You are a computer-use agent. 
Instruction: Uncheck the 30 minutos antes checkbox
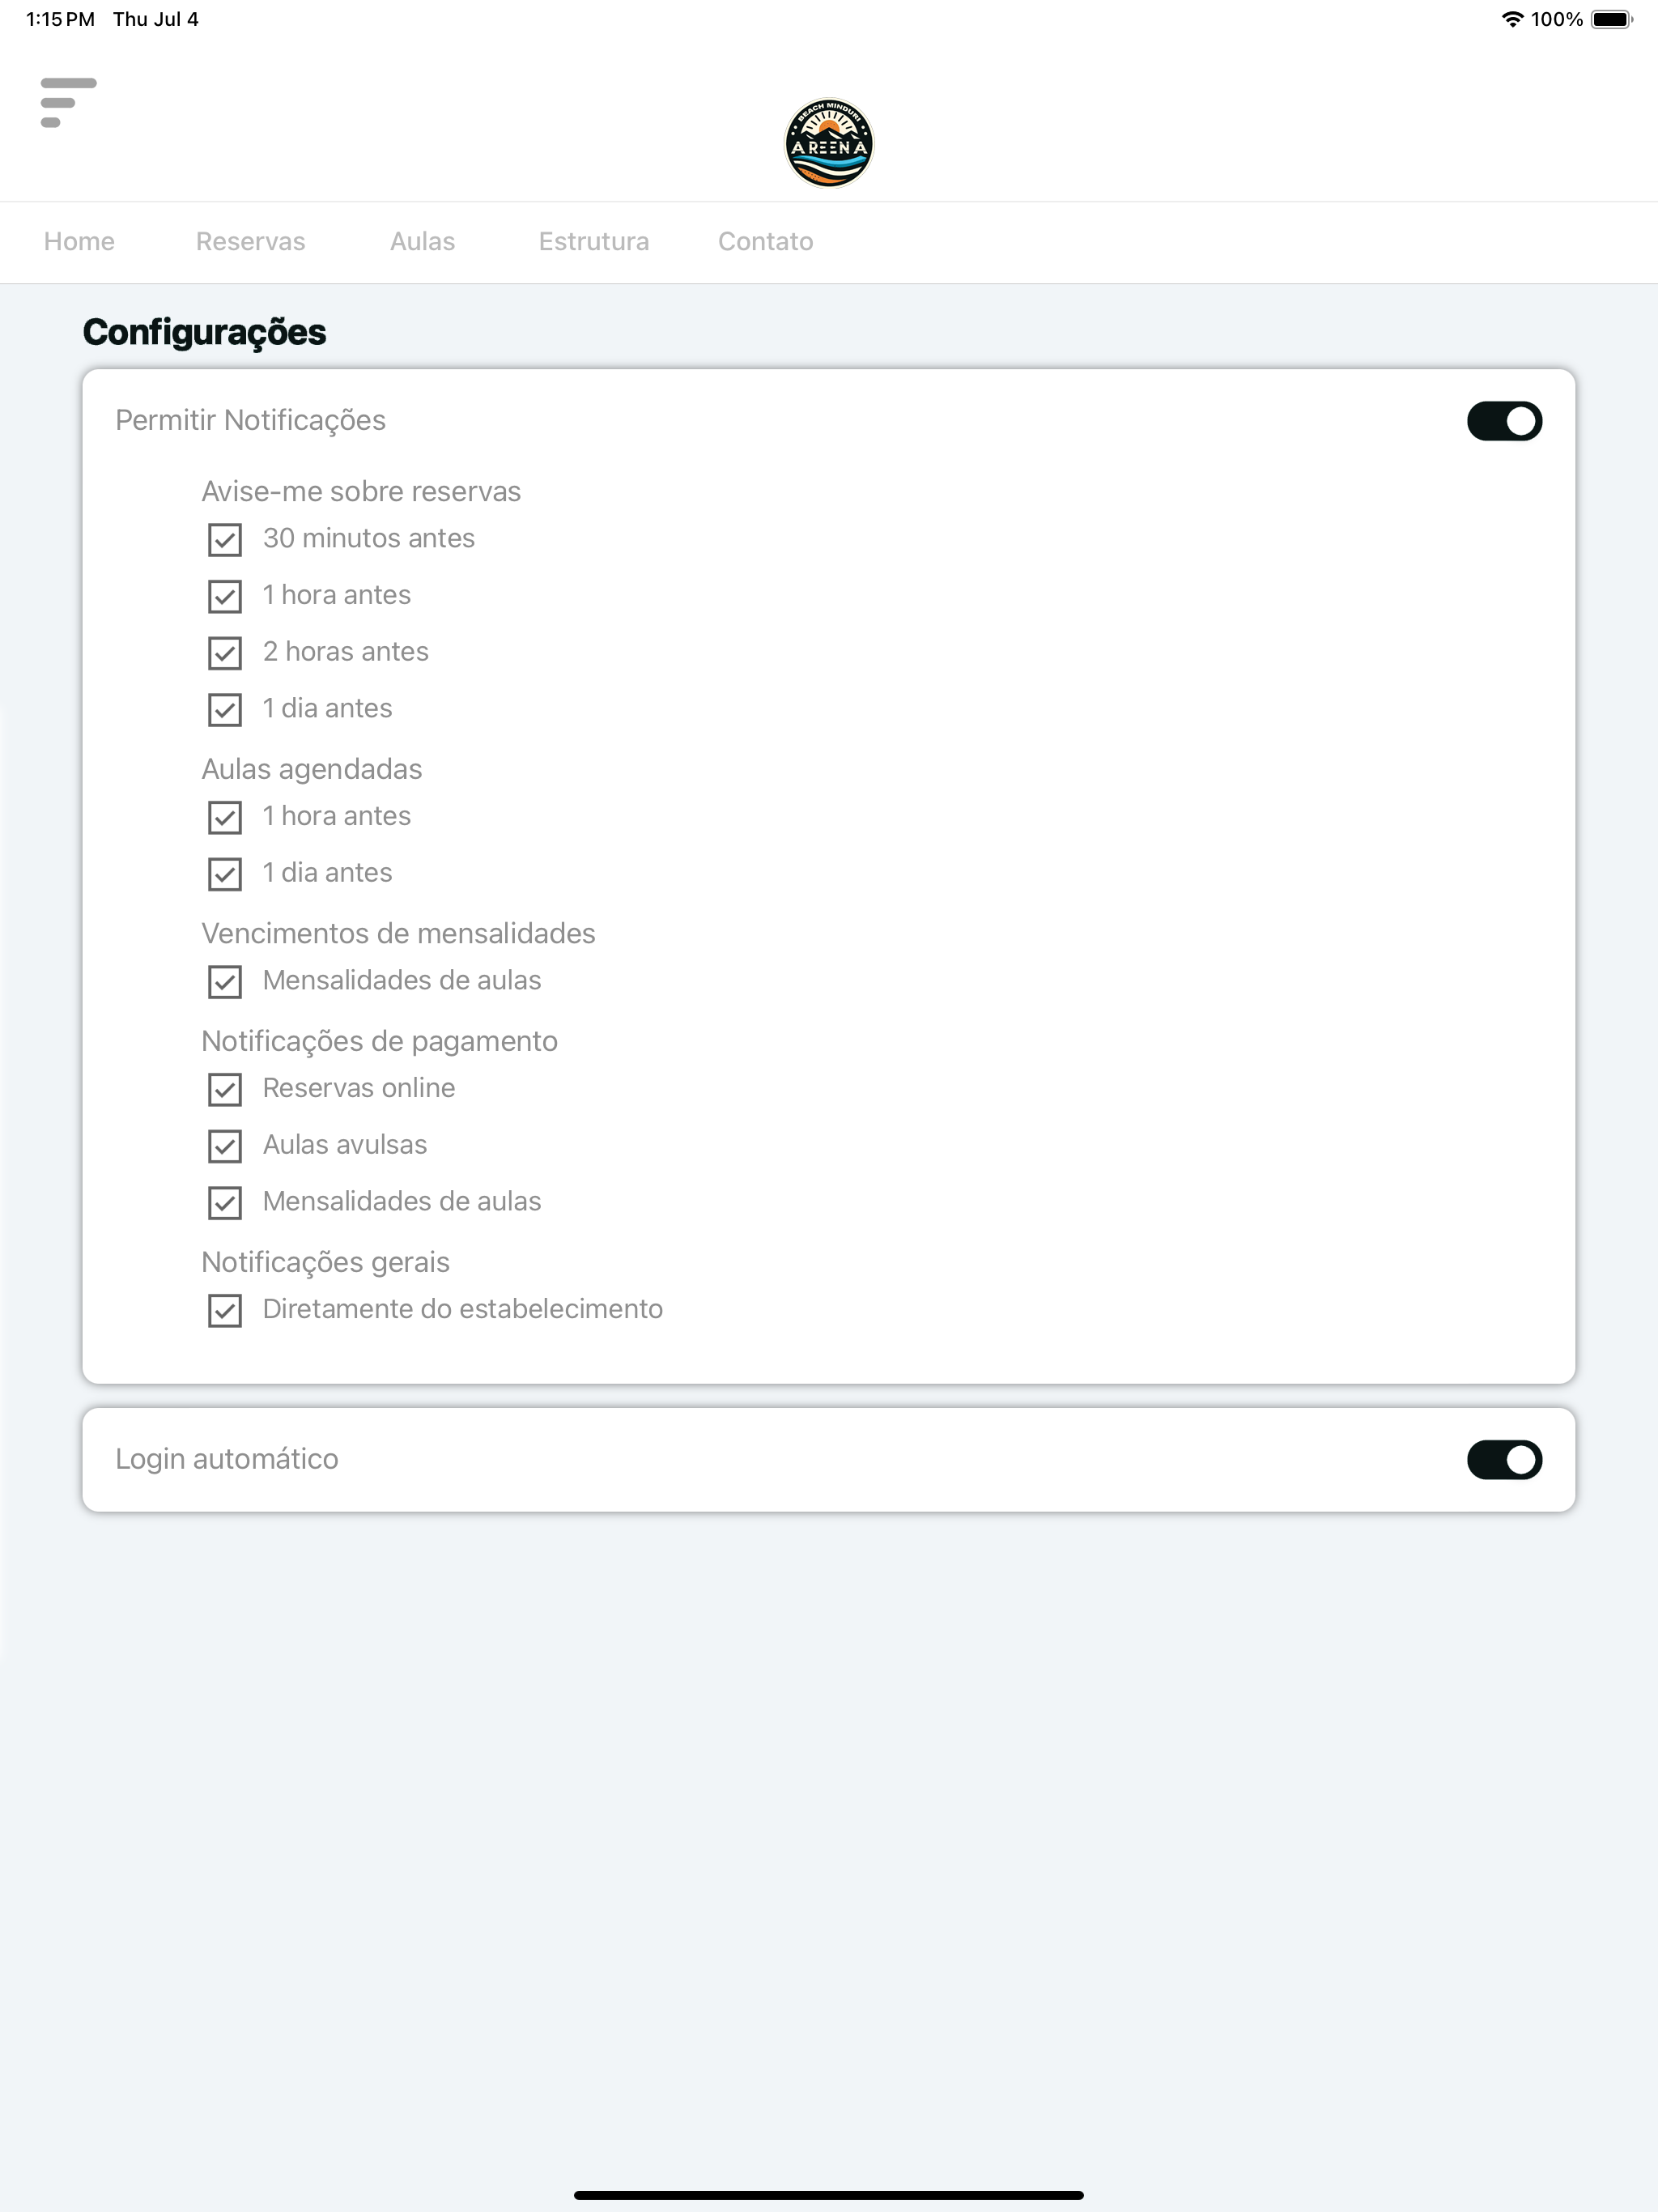click(x=225, y=539)
